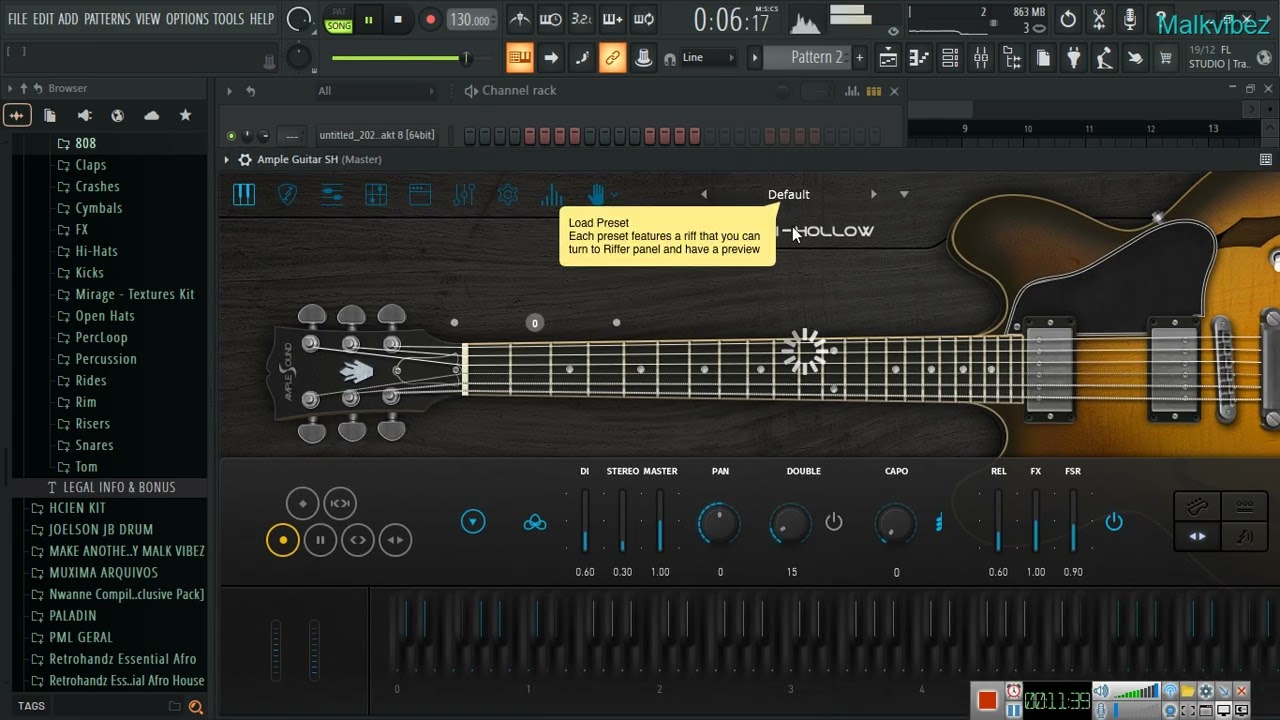Toggle the Pat/Song mode switch

coord(339,19)
